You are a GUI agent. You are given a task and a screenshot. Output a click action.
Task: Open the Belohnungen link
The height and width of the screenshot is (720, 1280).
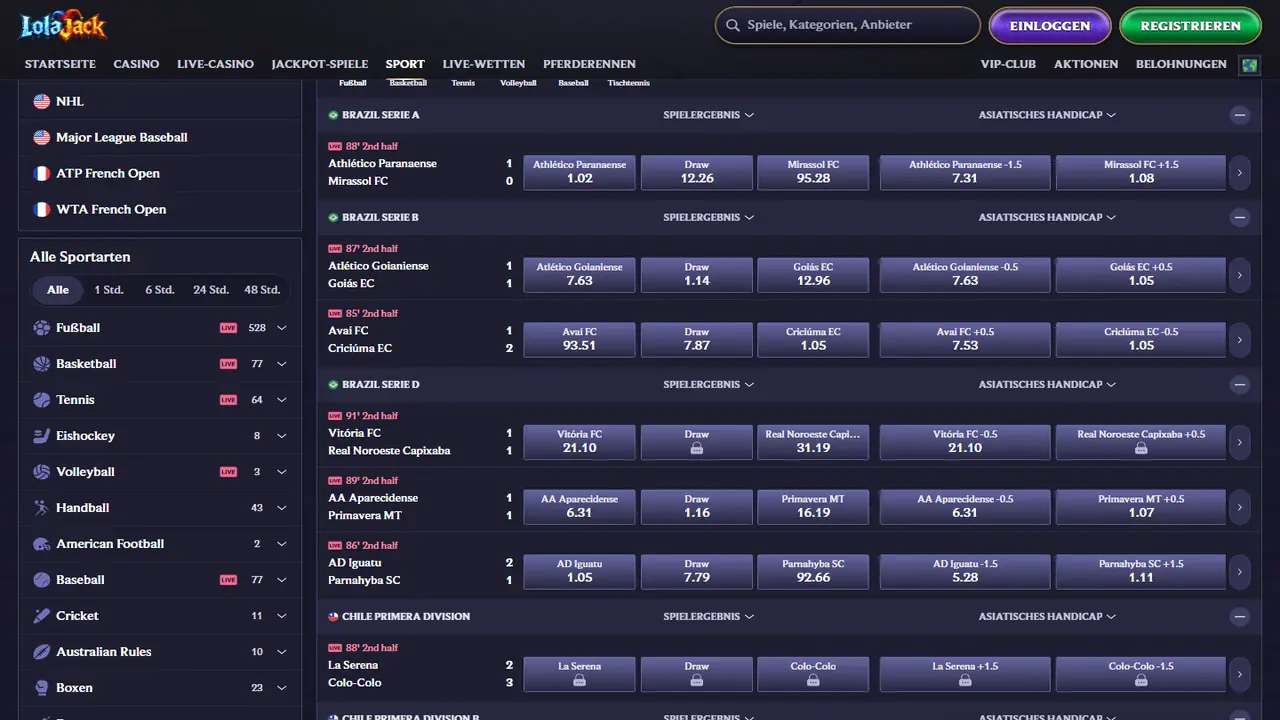(1181, 64)
